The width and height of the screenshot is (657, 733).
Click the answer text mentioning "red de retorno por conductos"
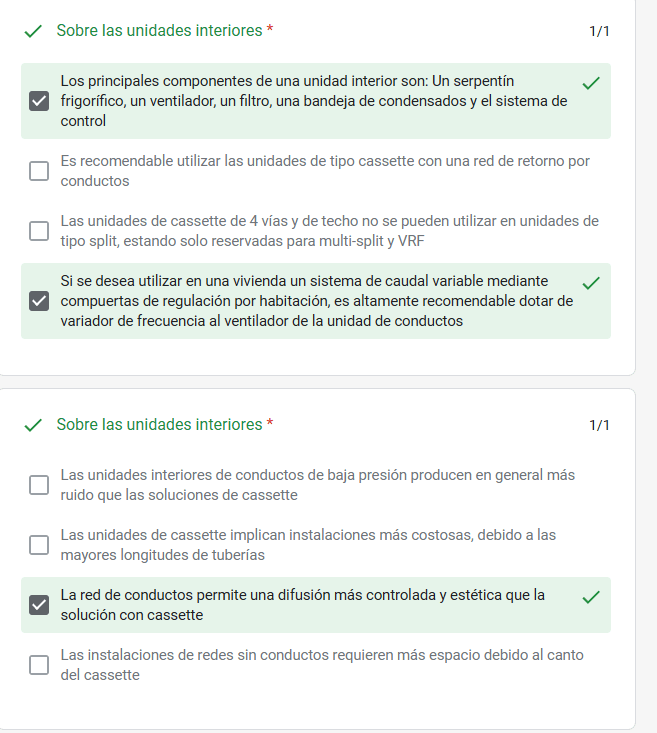[x=325, y=171]
